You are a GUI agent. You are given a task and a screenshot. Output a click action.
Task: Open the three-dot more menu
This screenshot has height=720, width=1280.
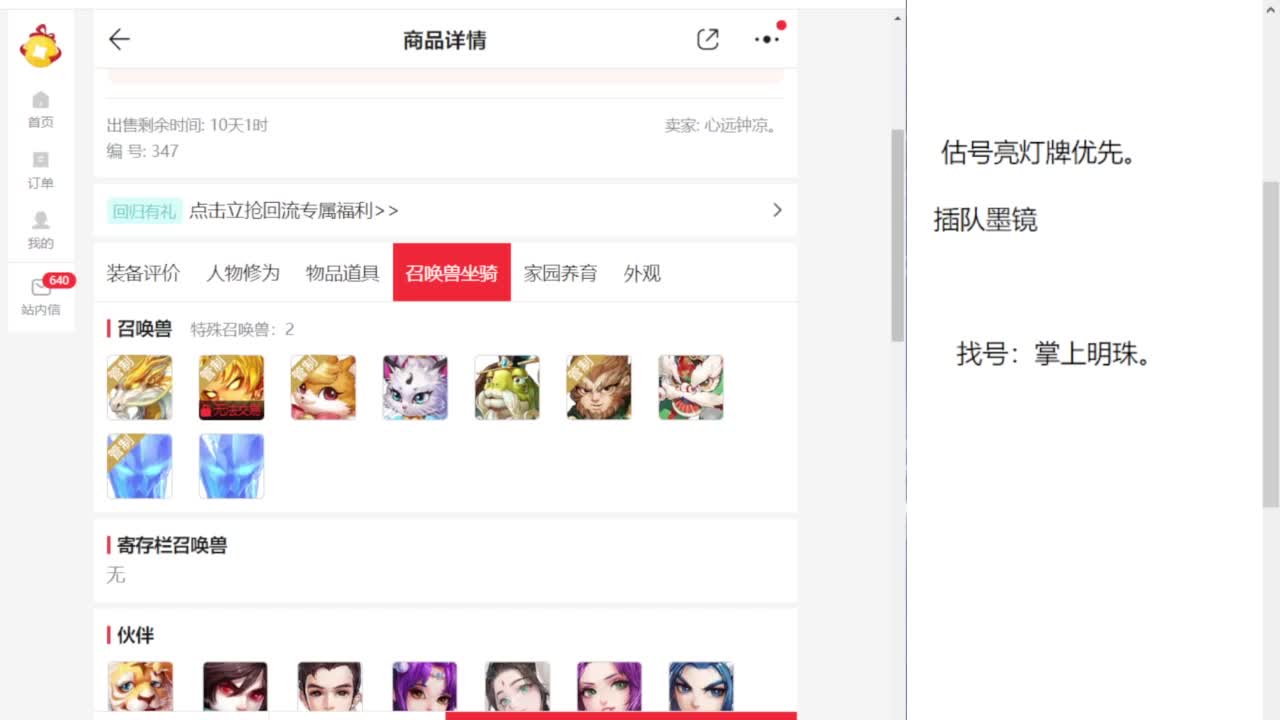[x=766, y=39]
